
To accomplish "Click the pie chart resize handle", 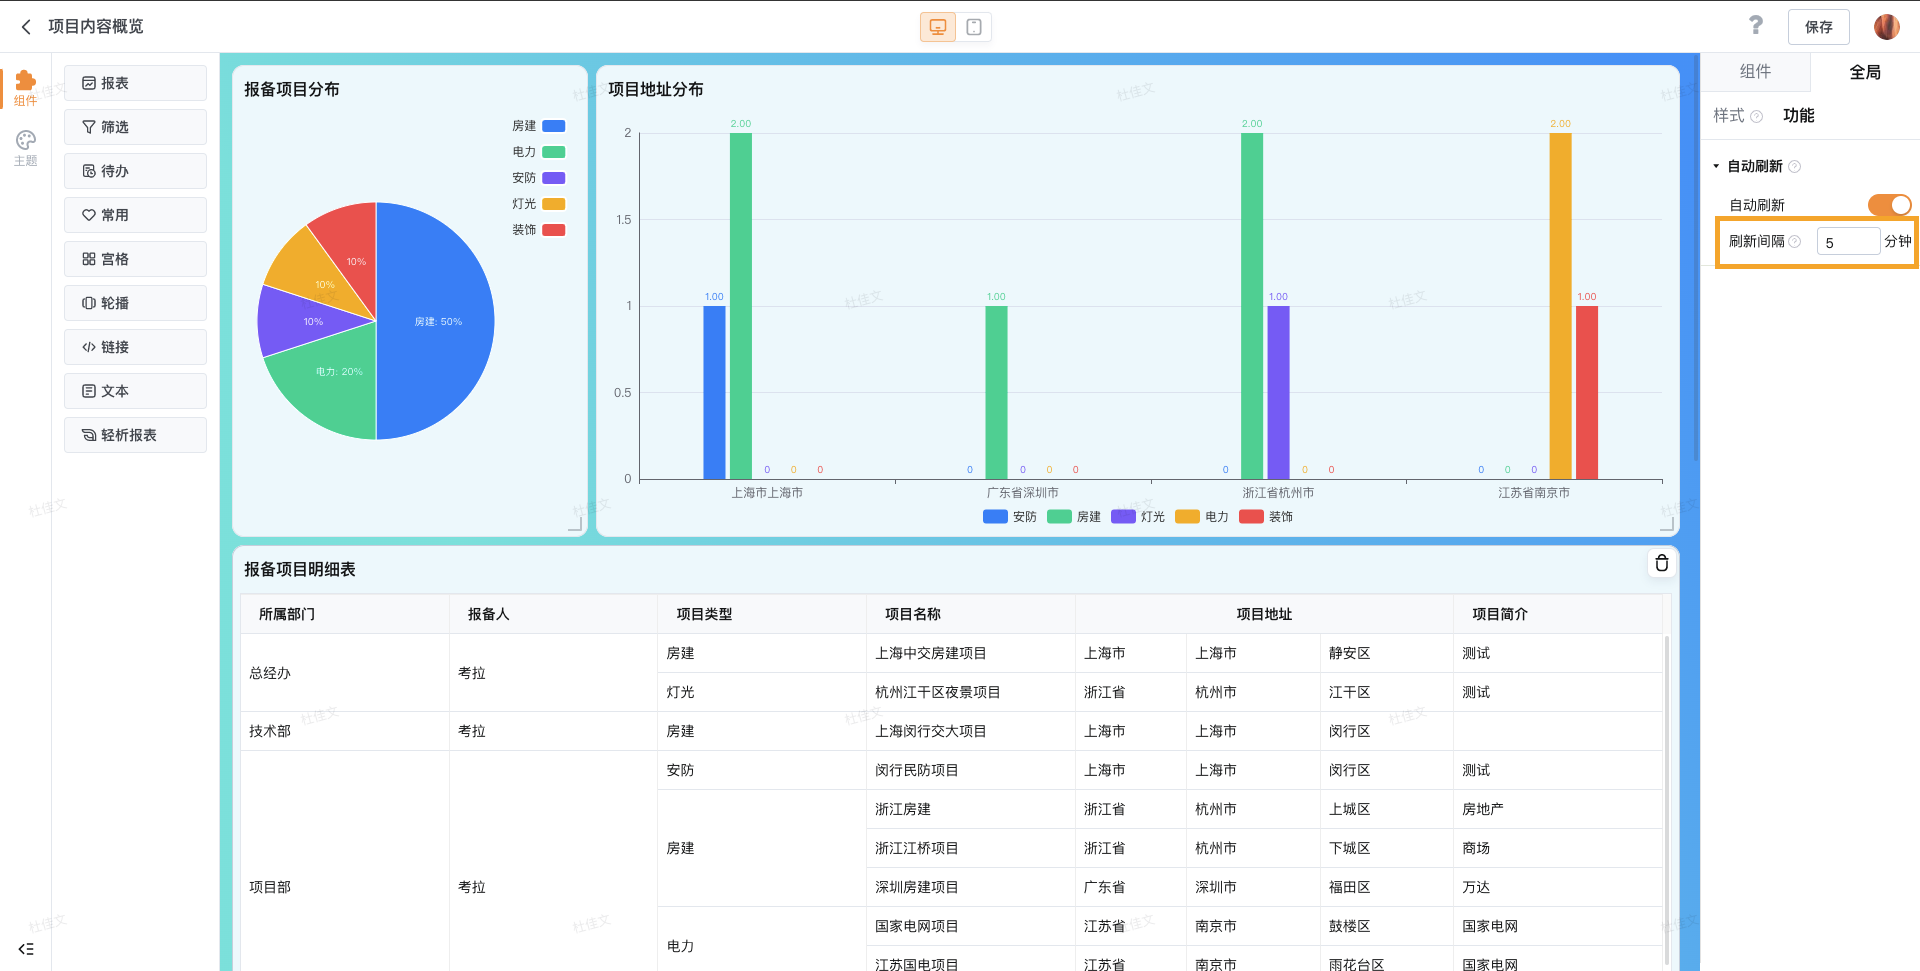I will click(x=575, y=524).
